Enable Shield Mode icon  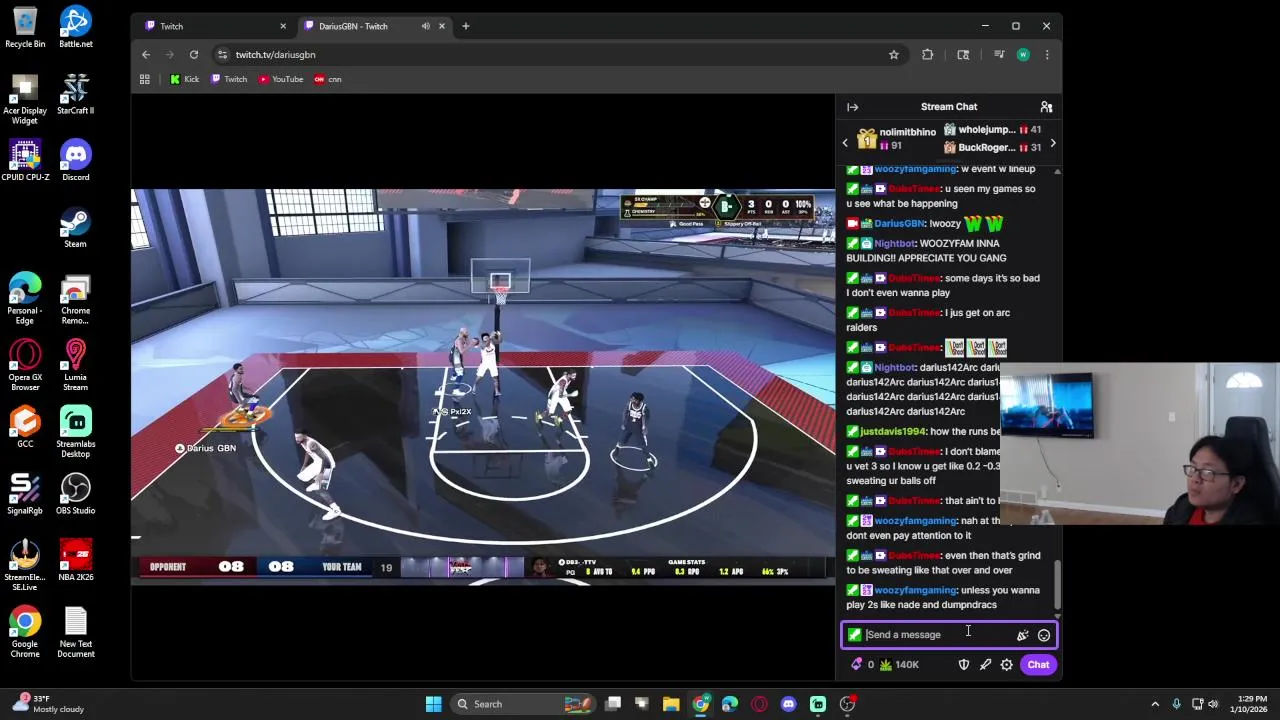click(x=964, y=664)
